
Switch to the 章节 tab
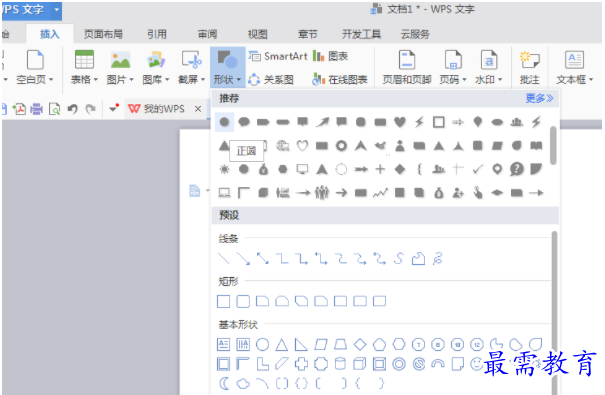tap(308, 34)
